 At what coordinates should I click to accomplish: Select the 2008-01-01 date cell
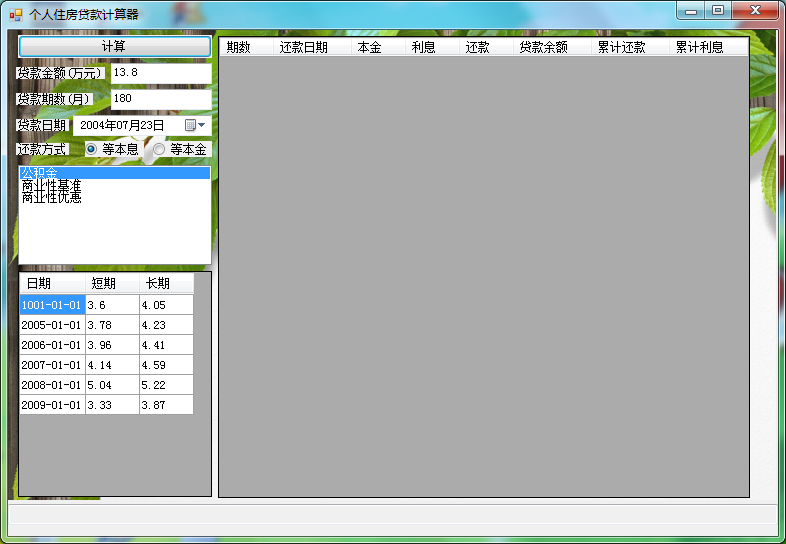[x=53, y=385]
